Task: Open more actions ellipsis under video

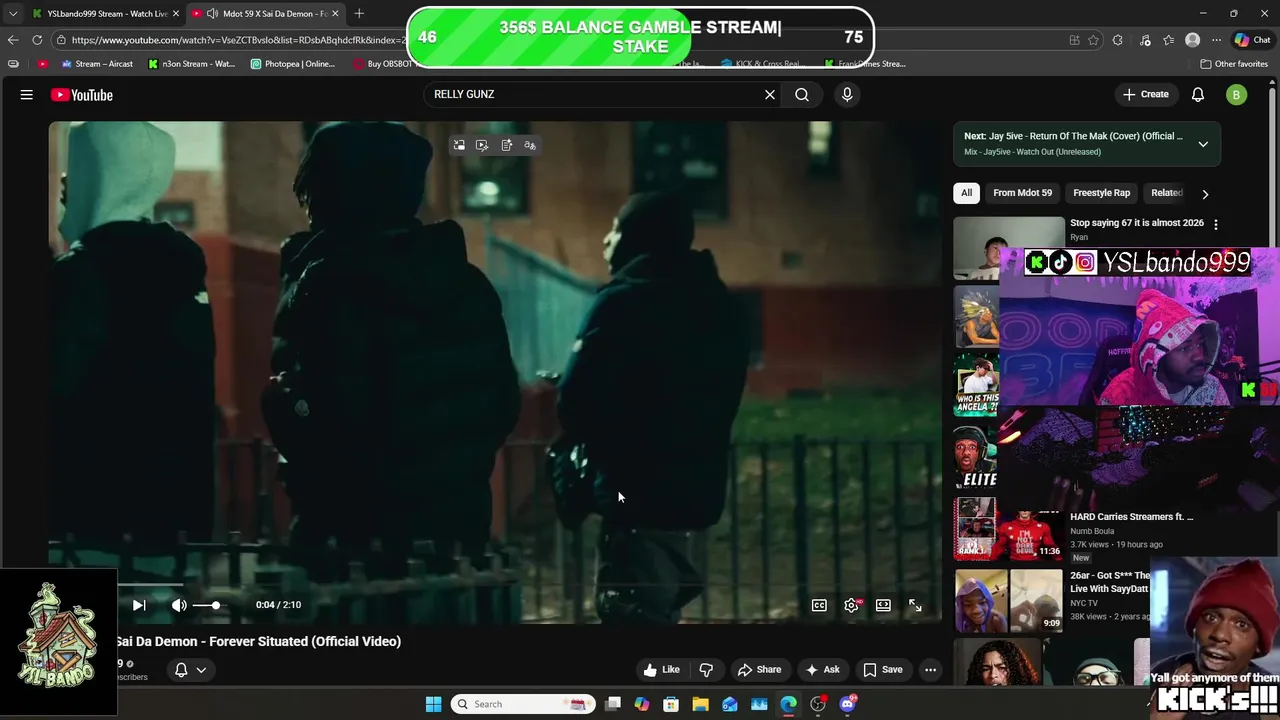Action: click(930, 670)
